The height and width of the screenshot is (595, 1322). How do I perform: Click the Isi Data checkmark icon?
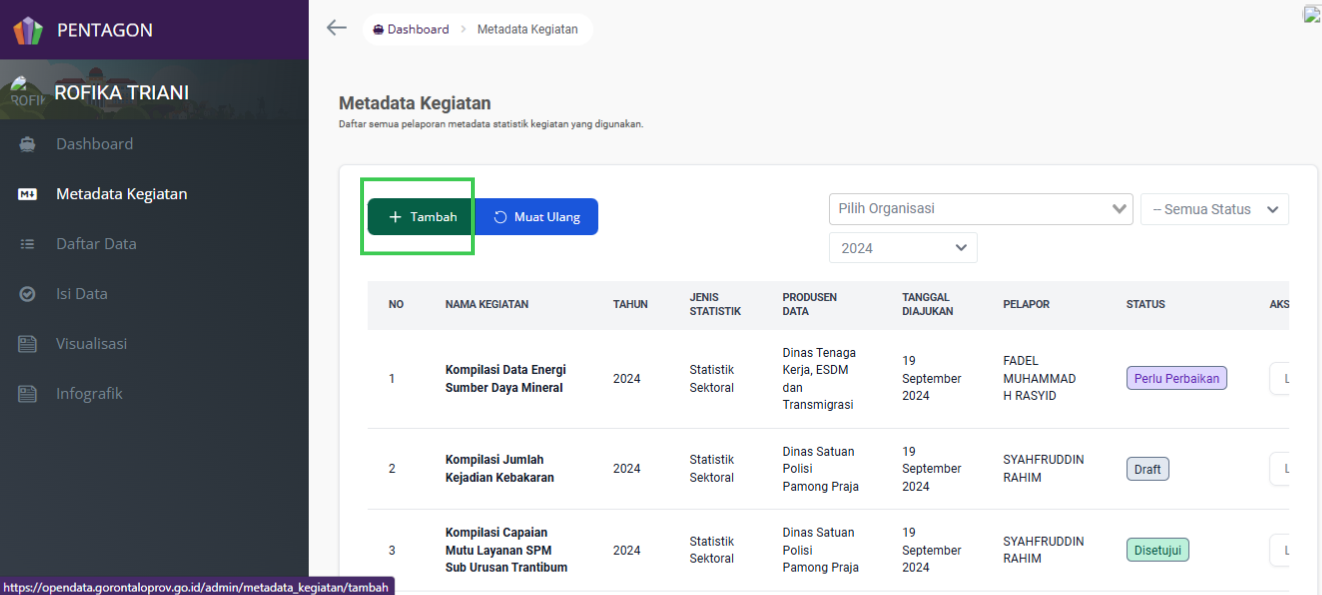28,294
